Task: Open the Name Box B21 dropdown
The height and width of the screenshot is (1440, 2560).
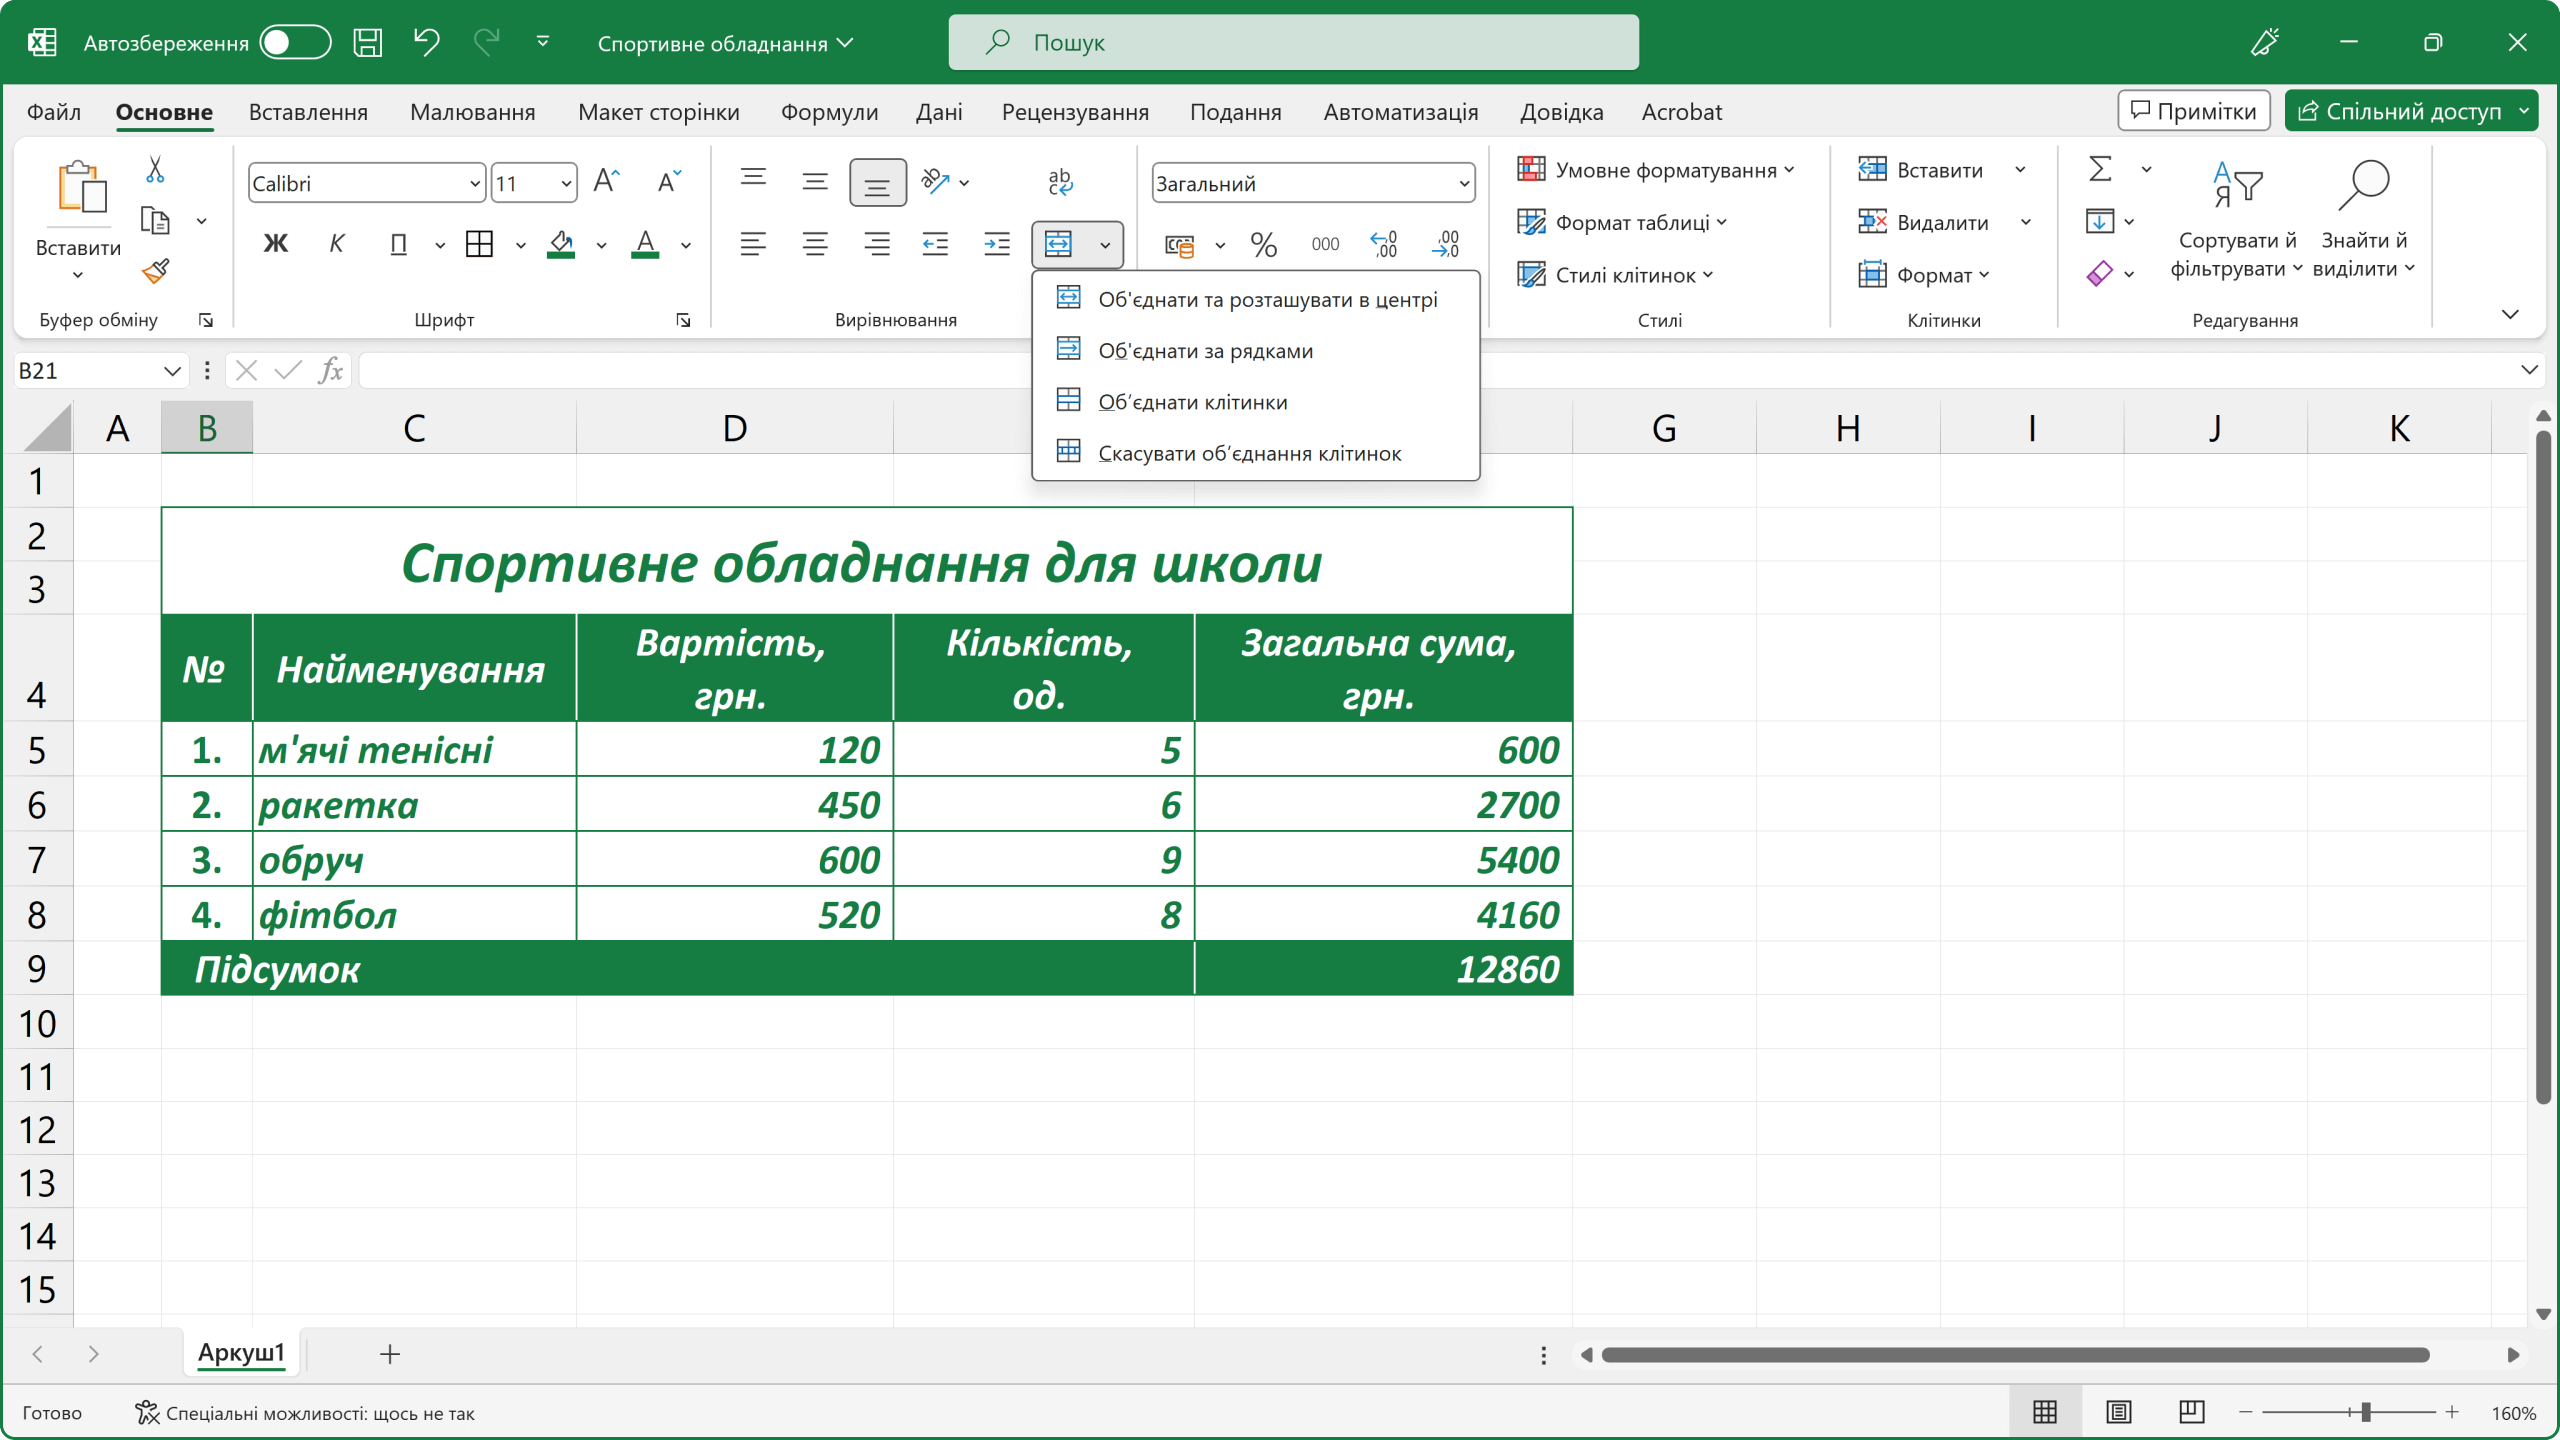Action: (171, 371)
